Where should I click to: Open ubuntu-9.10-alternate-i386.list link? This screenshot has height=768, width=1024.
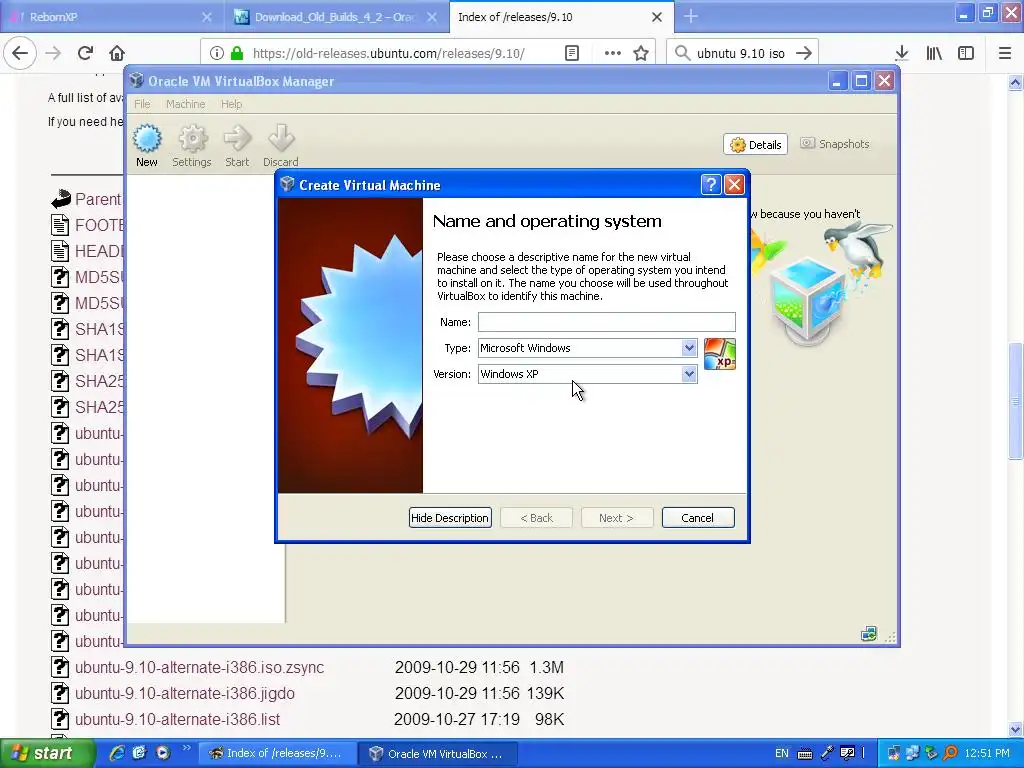tap(177, 720)
